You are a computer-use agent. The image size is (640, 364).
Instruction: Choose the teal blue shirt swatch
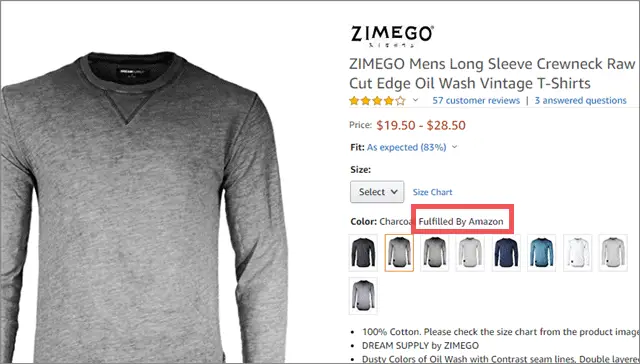pos(542,253)
